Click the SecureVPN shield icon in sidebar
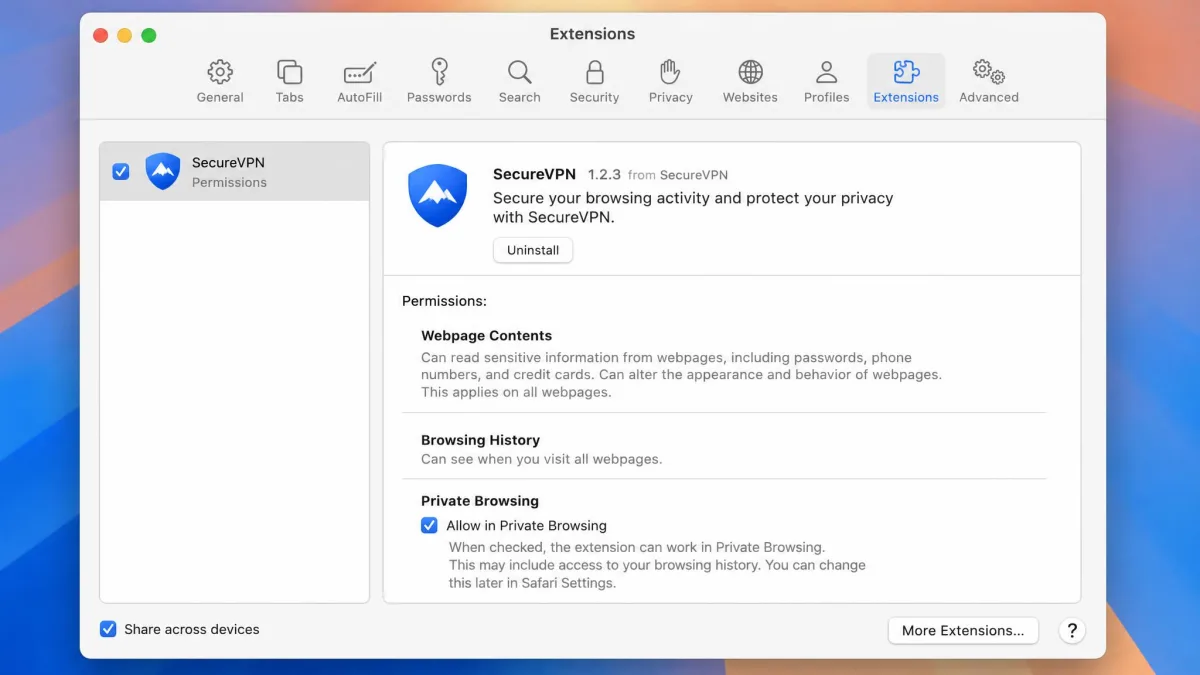The height and width of the screenshot is (675, 1200). pyautogui.click(x=163, y=171)
